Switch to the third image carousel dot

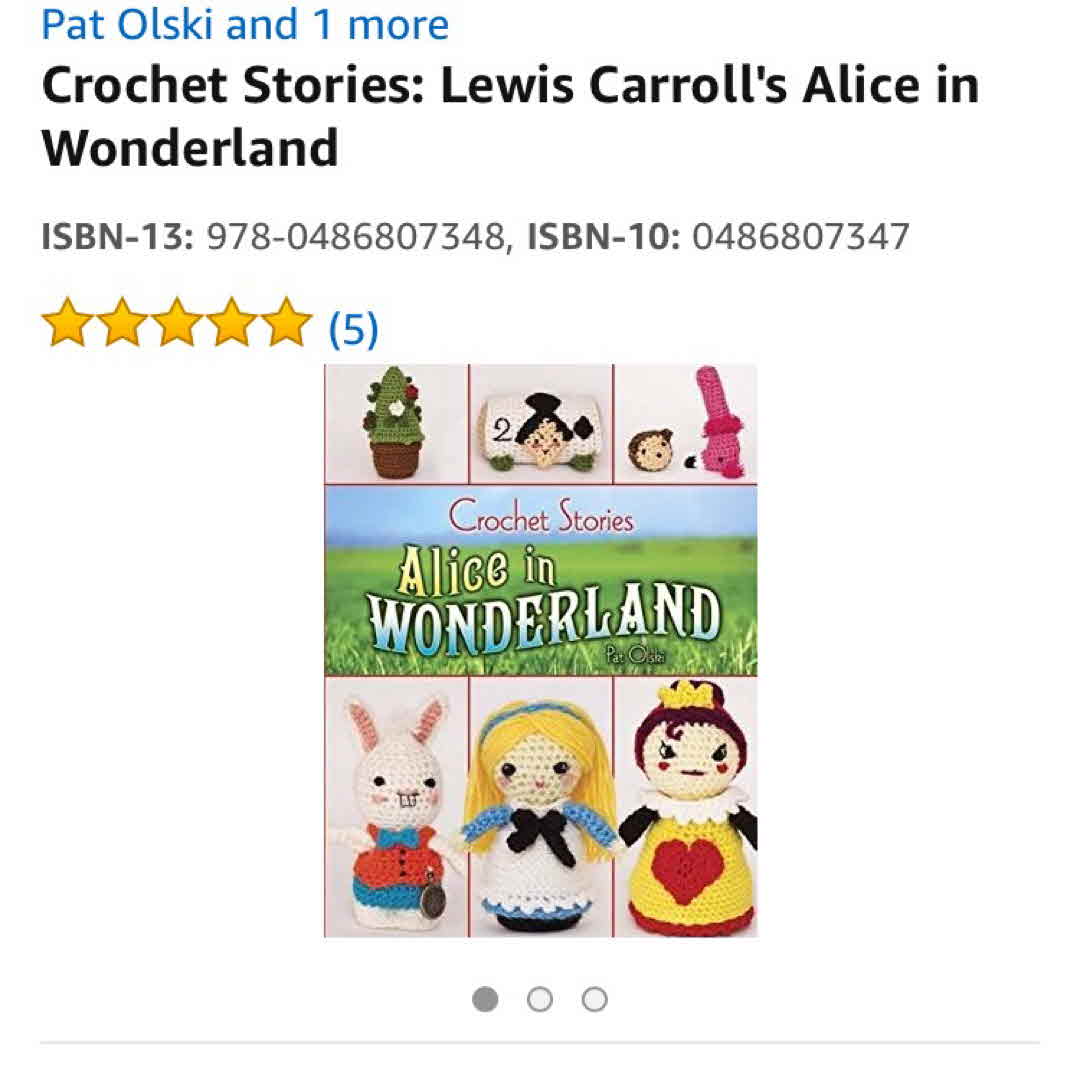595,999
